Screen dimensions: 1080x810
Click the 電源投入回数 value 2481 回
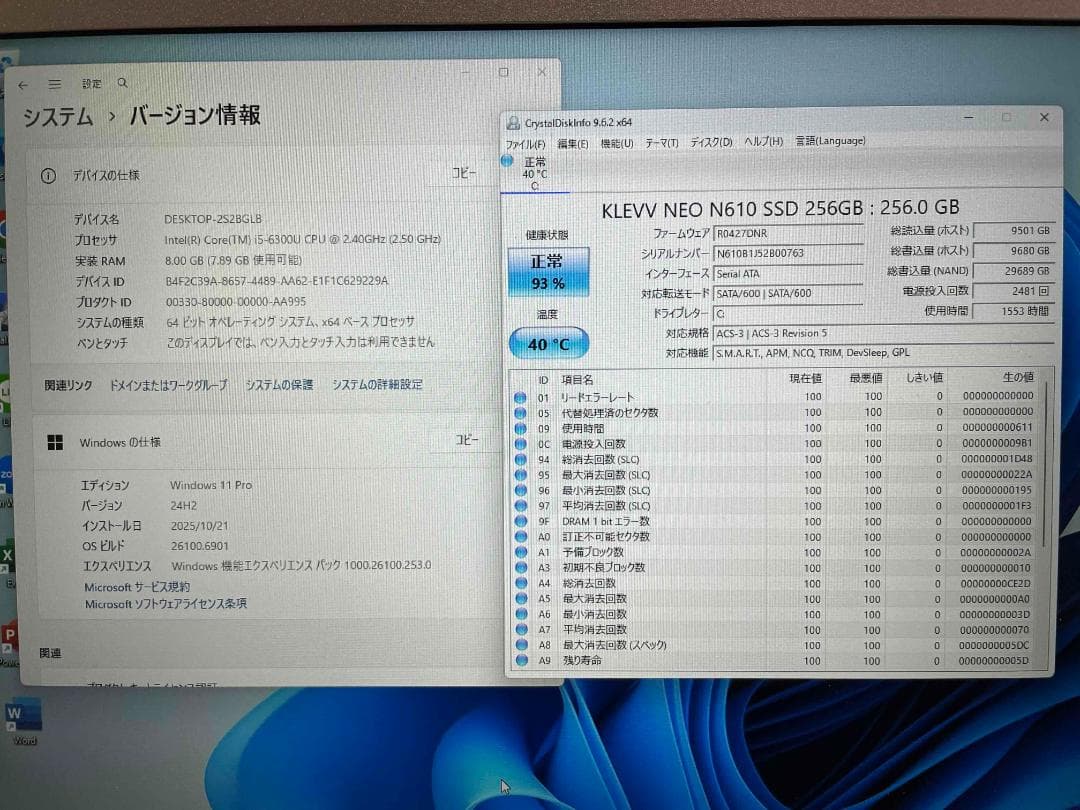[1014, 291]
